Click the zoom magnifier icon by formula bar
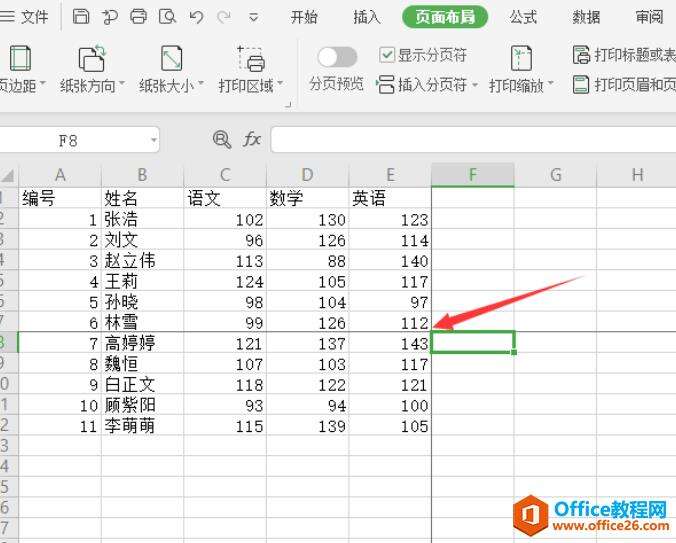 [222, 140]
